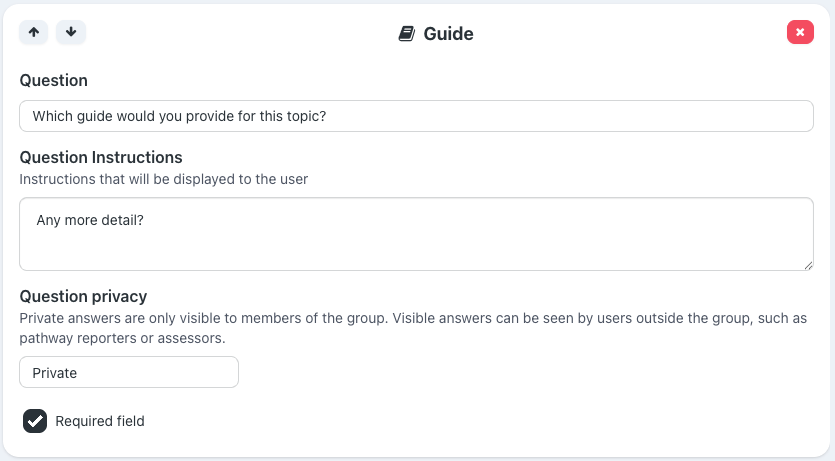
Task: Place cursor on 'Any more detail?' text
Action: pyautogui.click(x=90, y=219)
